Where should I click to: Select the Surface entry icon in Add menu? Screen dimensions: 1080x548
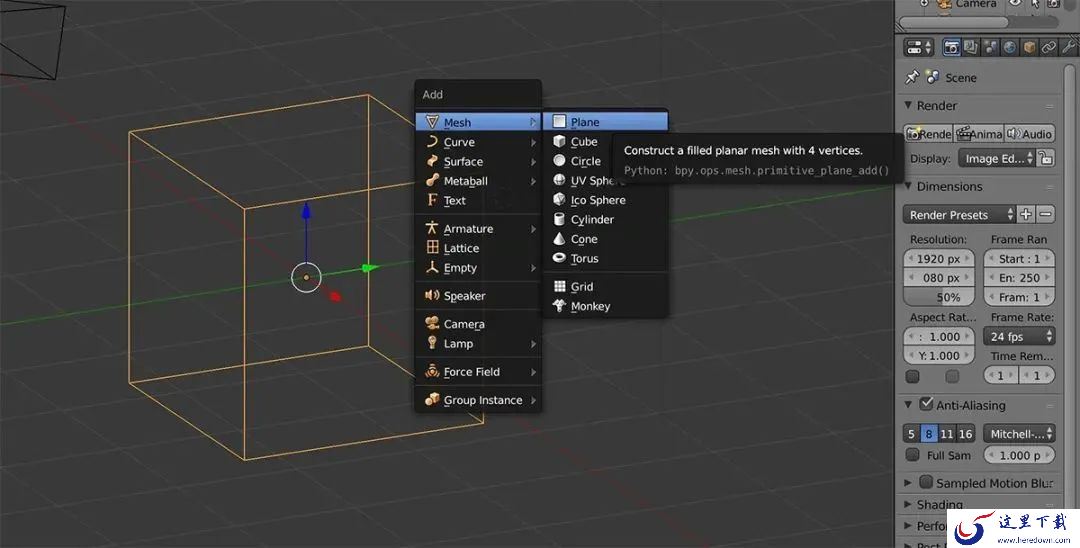(433, 161)
